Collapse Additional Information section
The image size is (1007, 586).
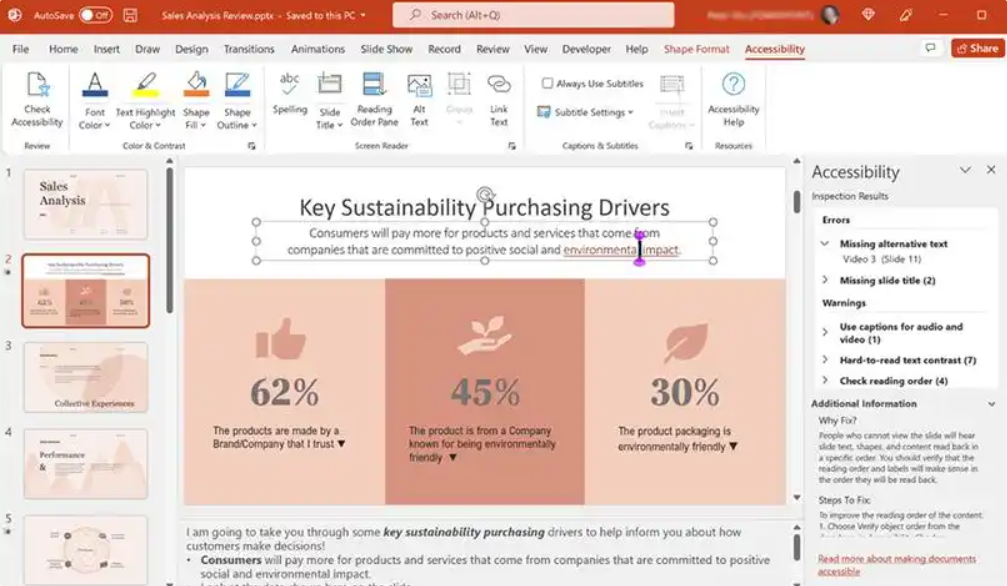[992, 404]
